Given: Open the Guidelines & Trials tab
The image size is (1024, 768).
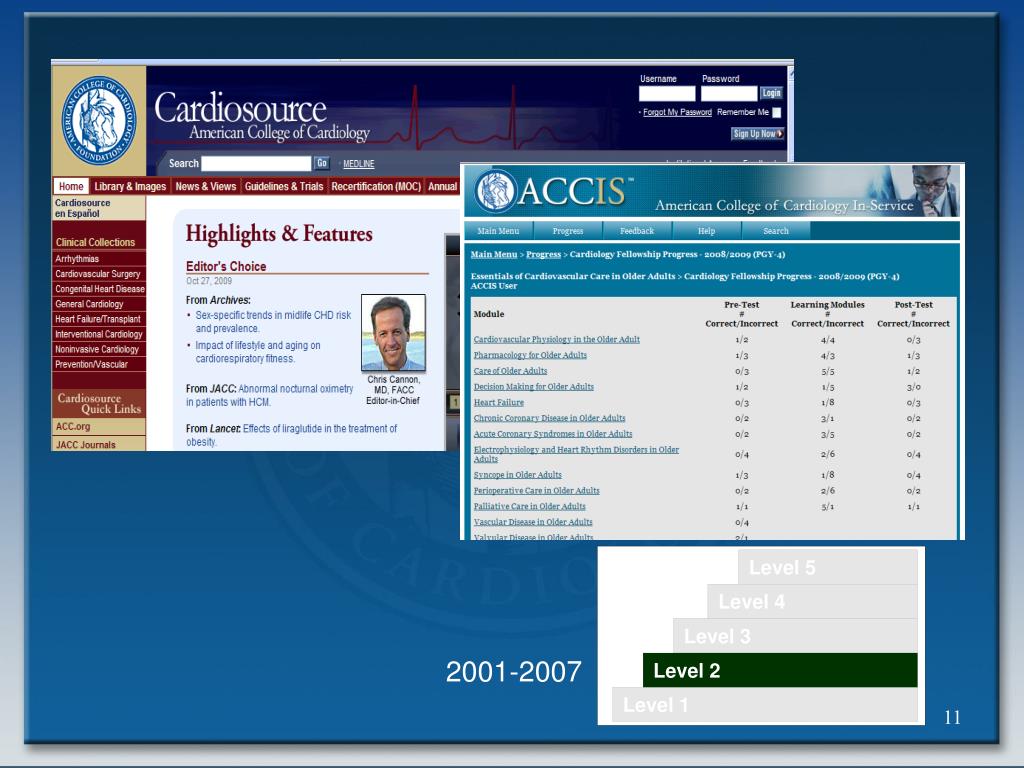Looking at the screenshot, I should tap(284, 186).
